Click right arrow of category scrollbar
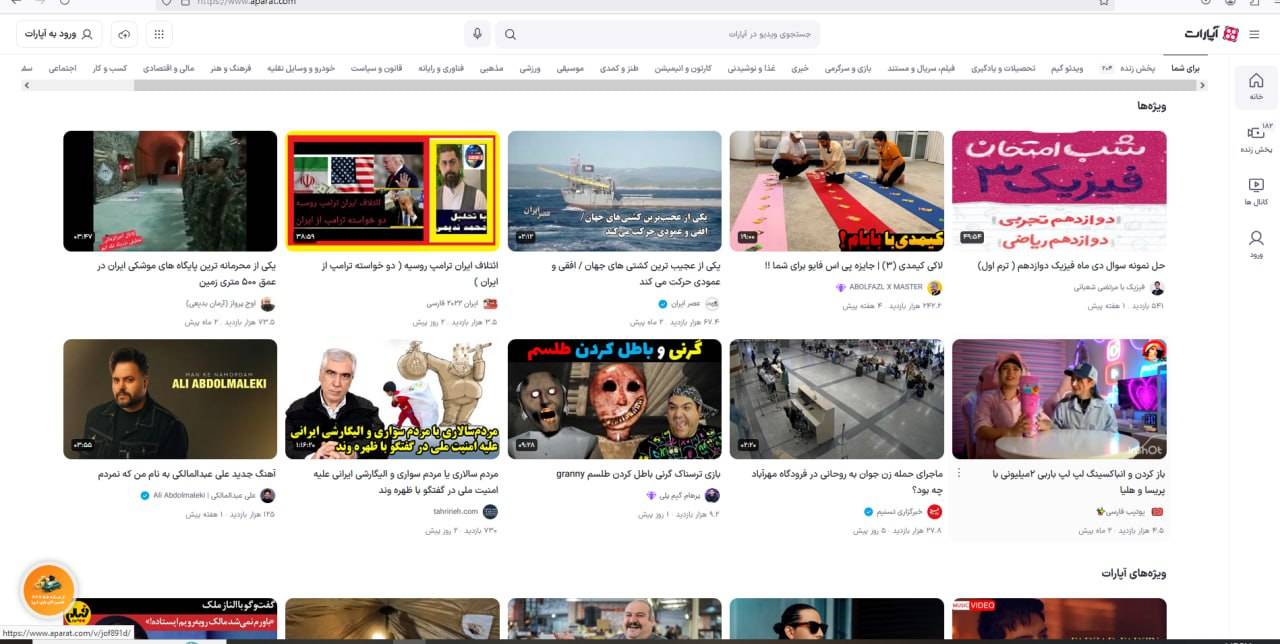 [1202, 86]
